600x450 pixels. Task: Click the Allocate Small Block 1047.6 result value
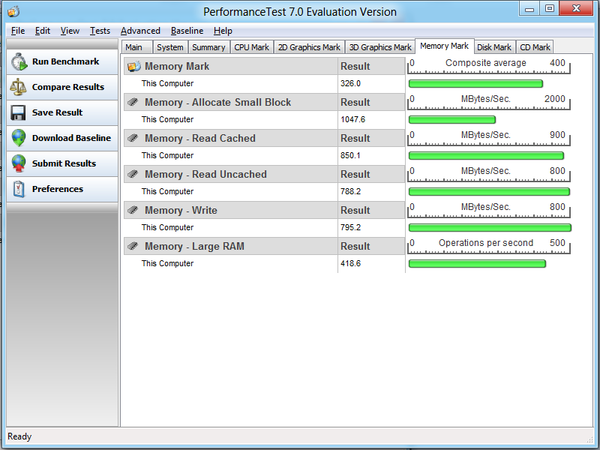(354, 120)
